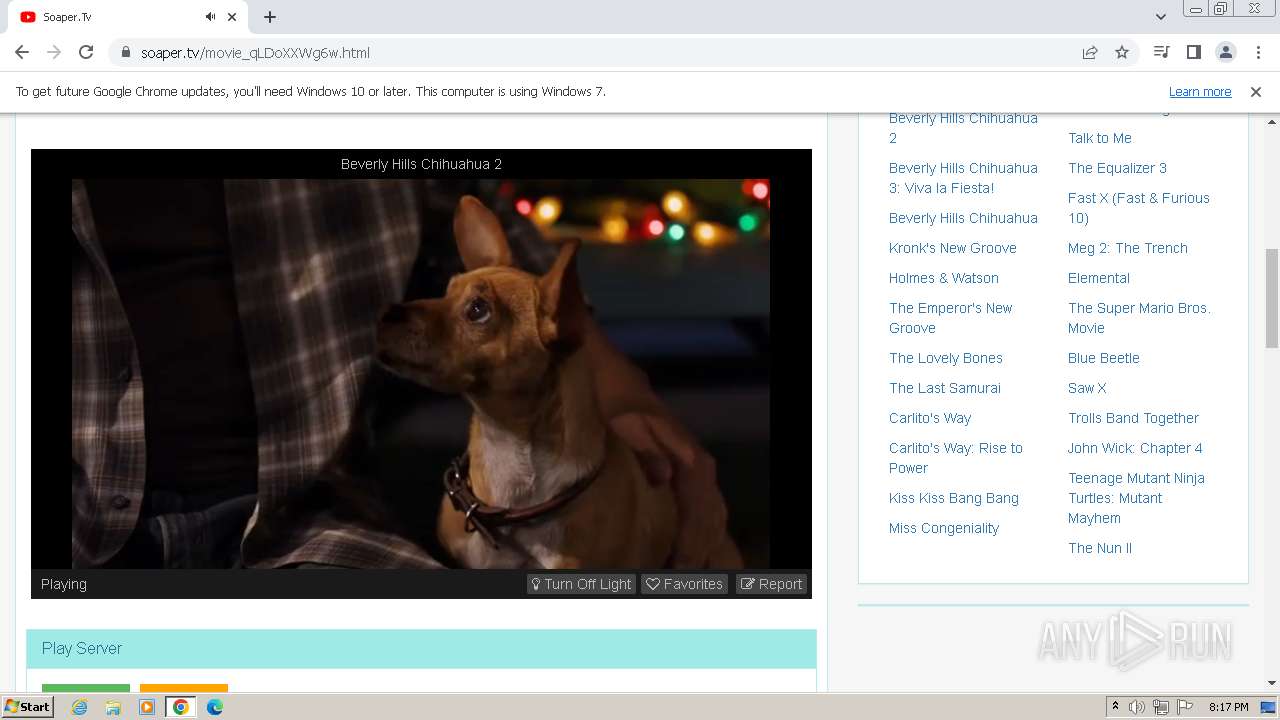
Task: Open The Nun II link
Action: [x=1099, y=548]
